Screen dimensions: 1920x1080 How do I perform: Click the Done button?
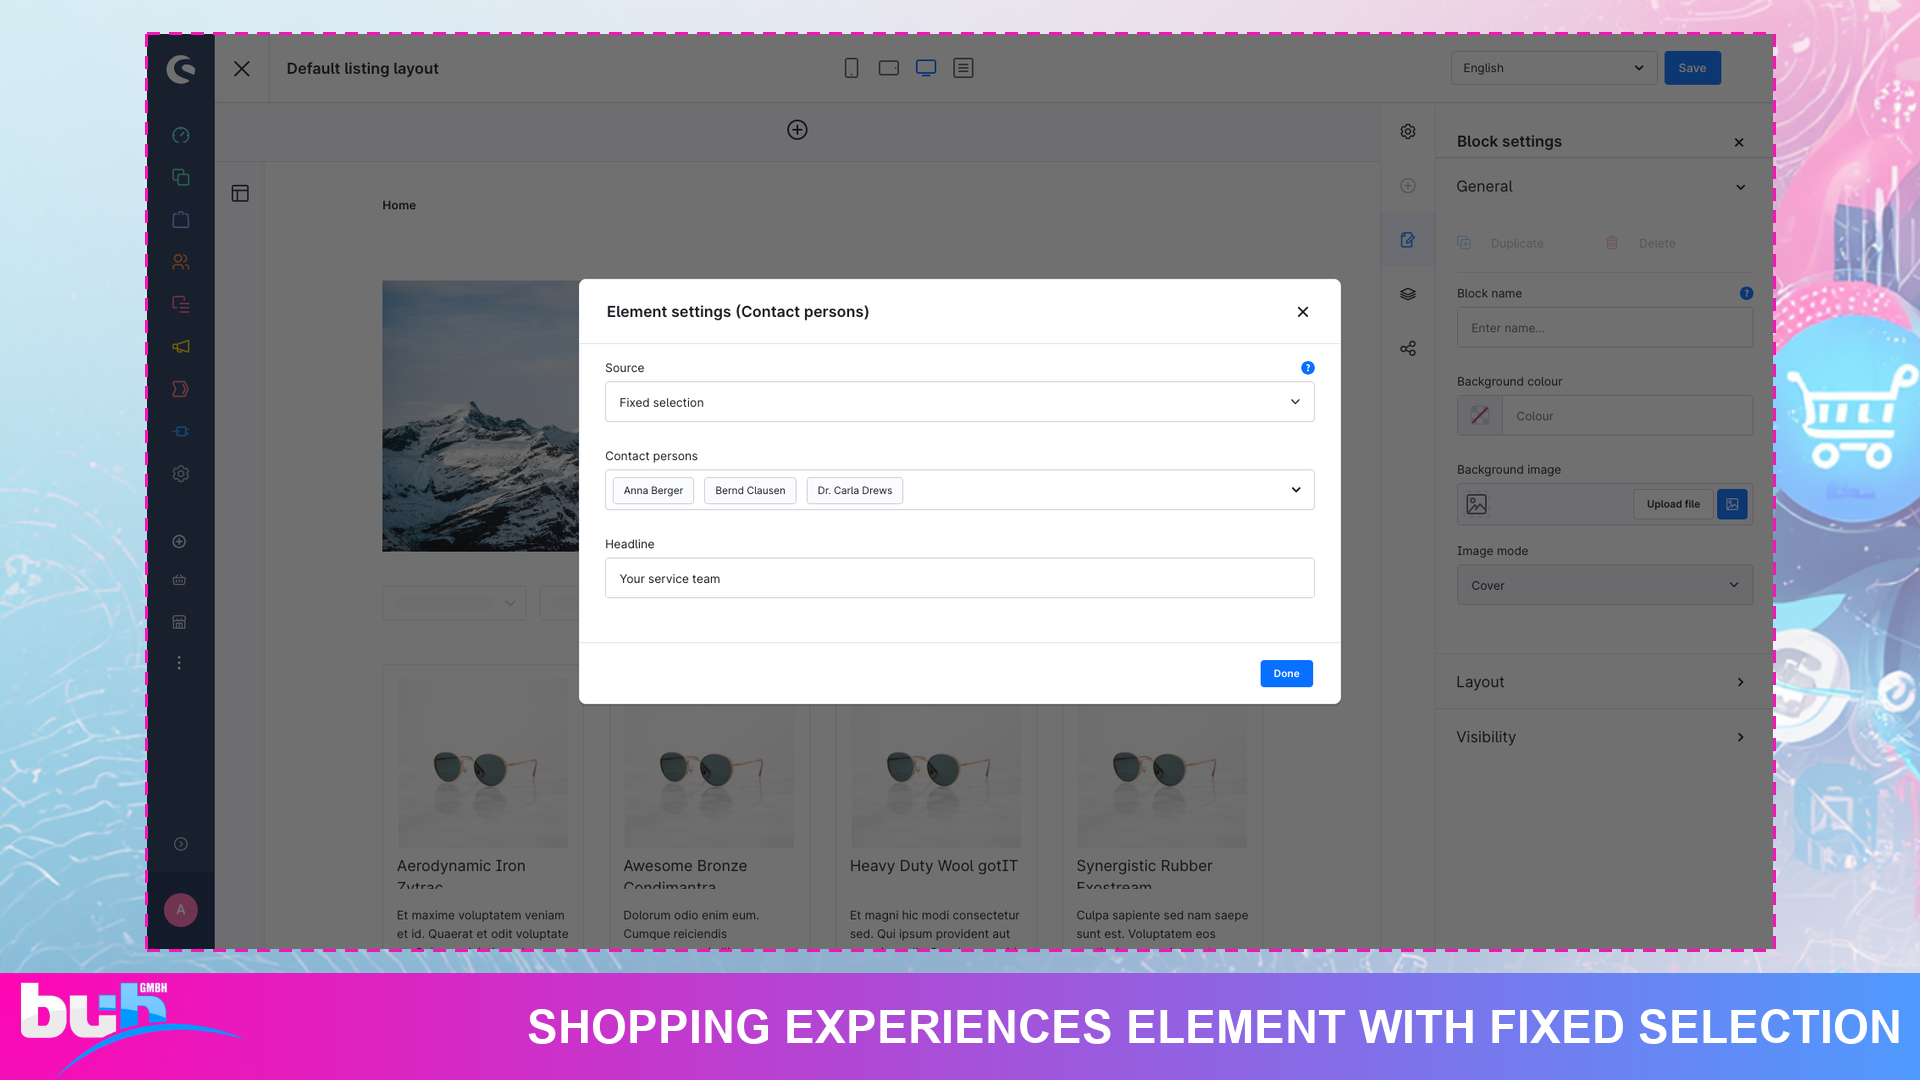coord(1286,674)
